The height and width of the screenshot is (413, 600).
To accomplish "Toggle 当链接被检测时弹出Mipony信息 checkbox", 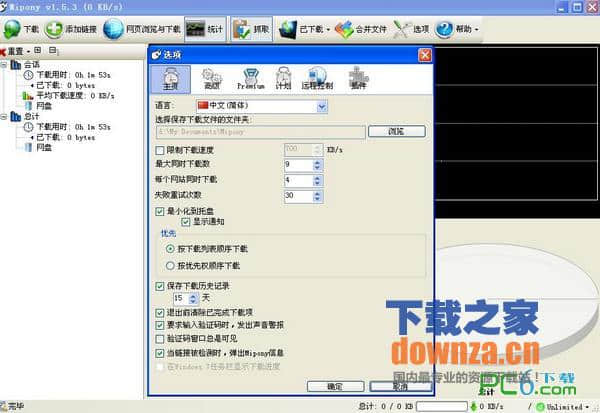I will [160, 353].
